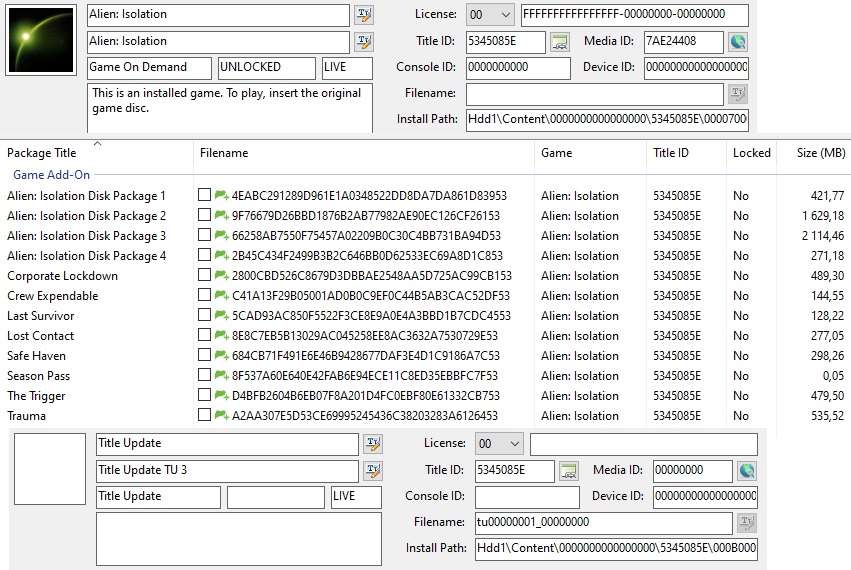This screenshot has width=851, height=570.
Task: Click the rename icon beside the empty Filename field
Action: [737, 93]
